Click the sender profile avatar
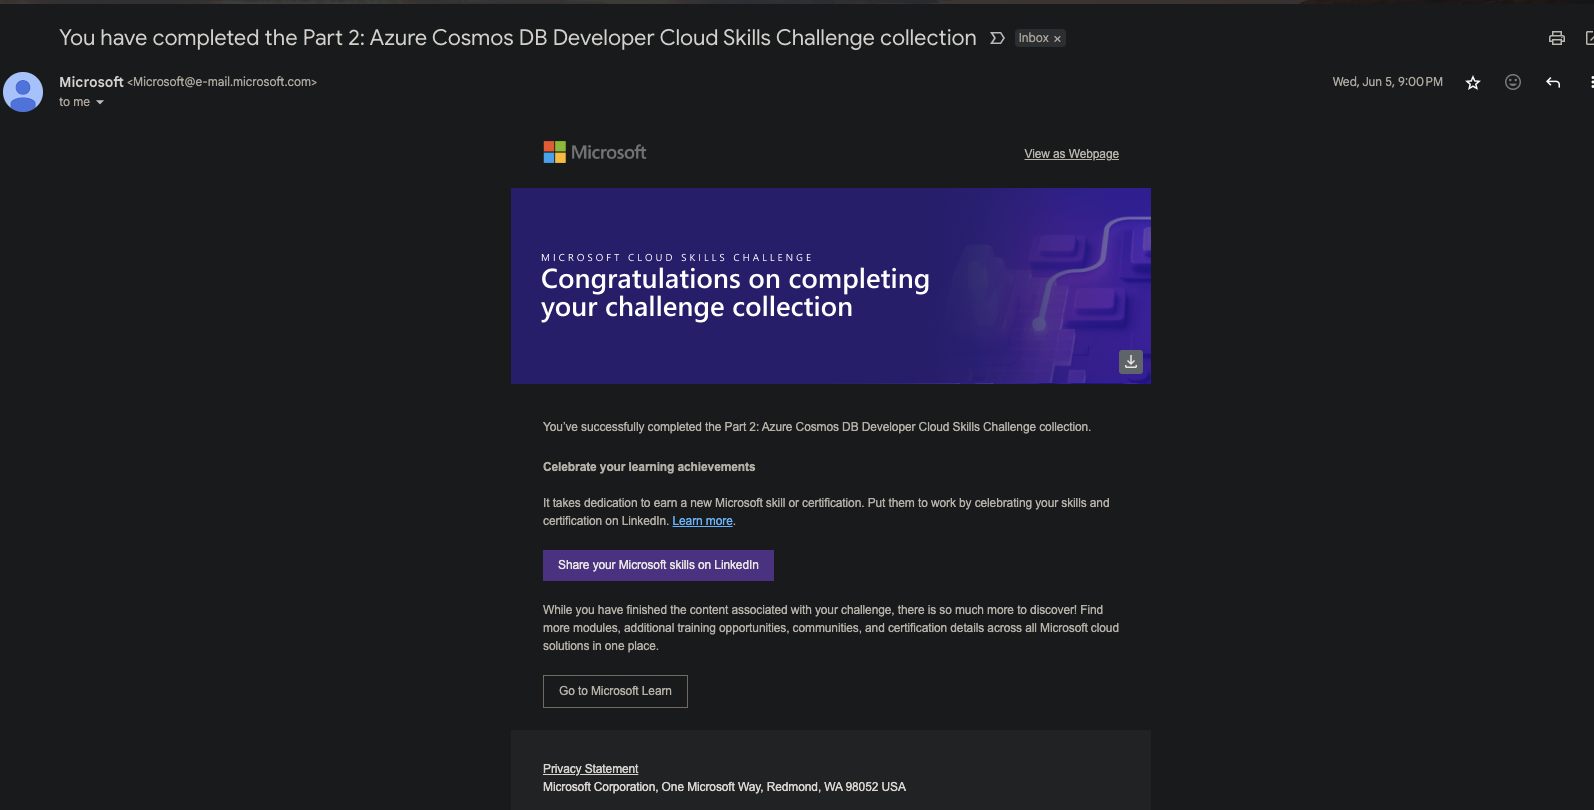The height and width of the screenshot is (810, 1594). pos(23,92)
